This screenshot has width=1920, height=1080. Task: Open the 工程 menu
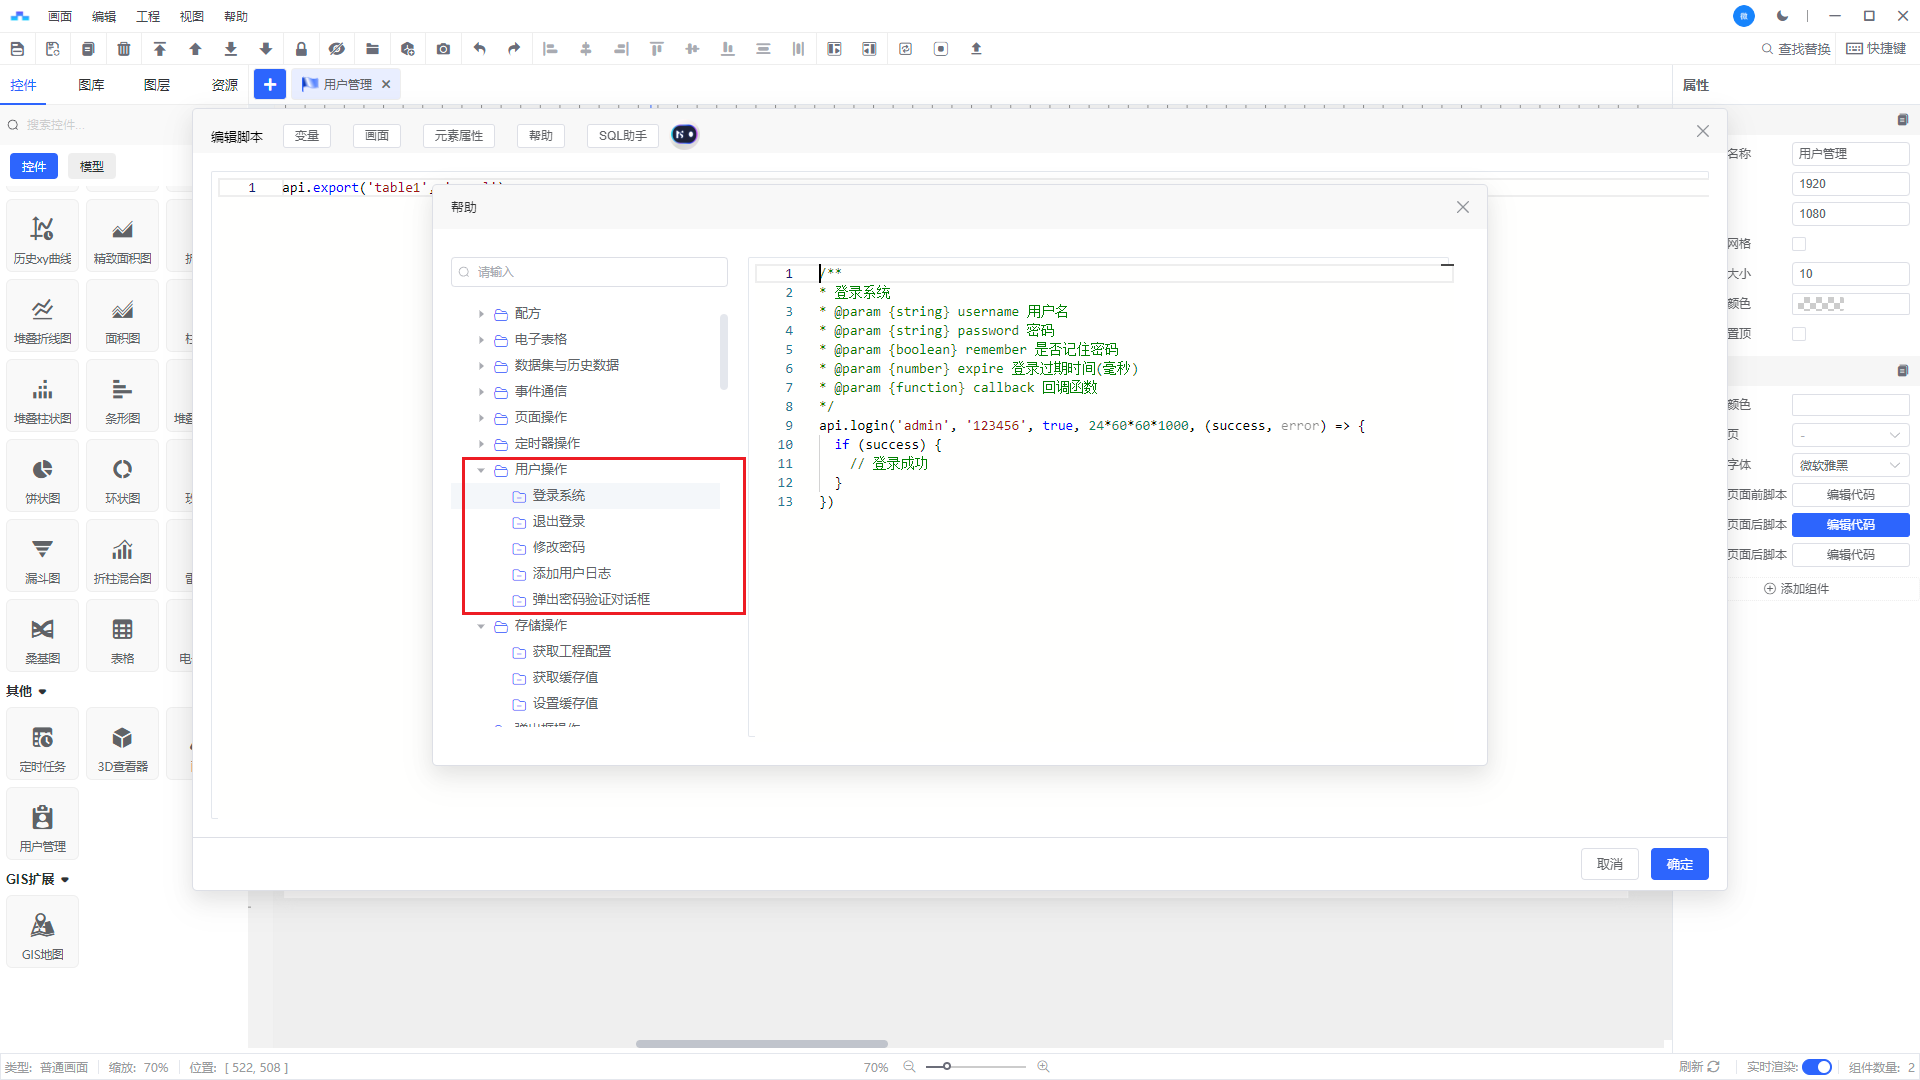(148, 16)
